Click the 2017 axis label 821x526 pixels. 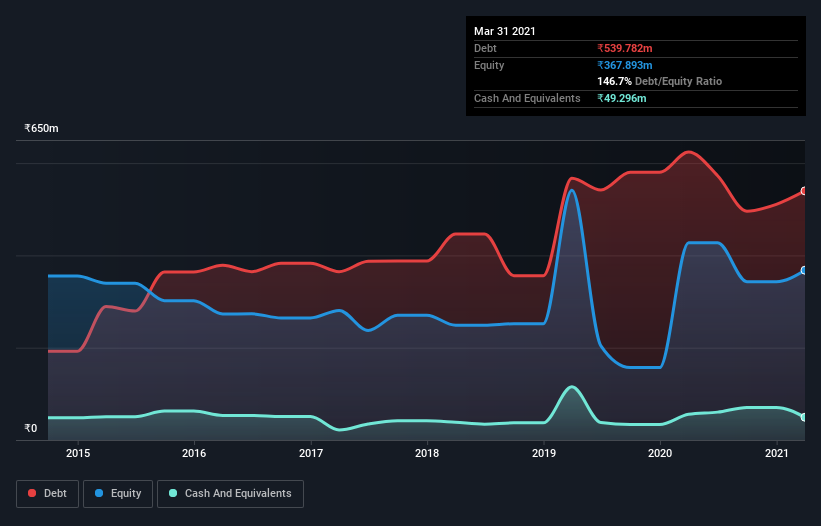point(311,453)
